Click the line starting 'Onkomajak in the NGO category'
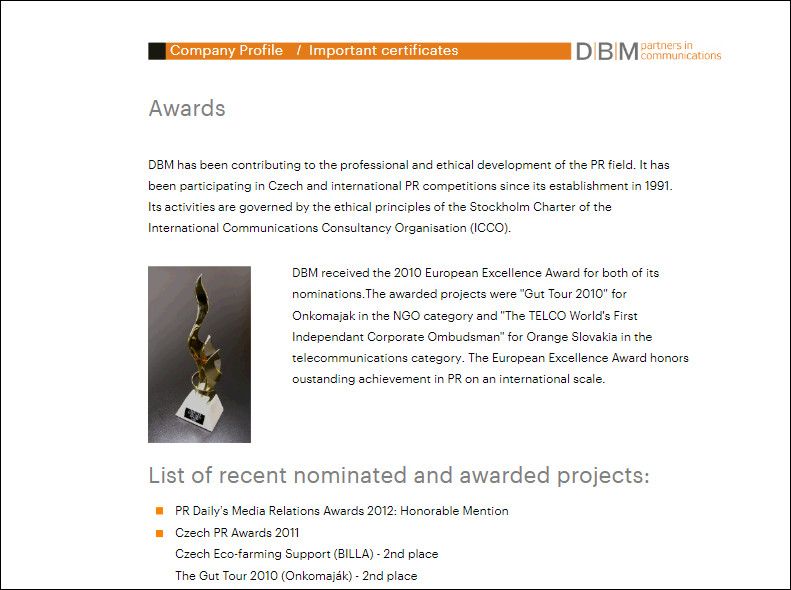 [x=465, y=316]
